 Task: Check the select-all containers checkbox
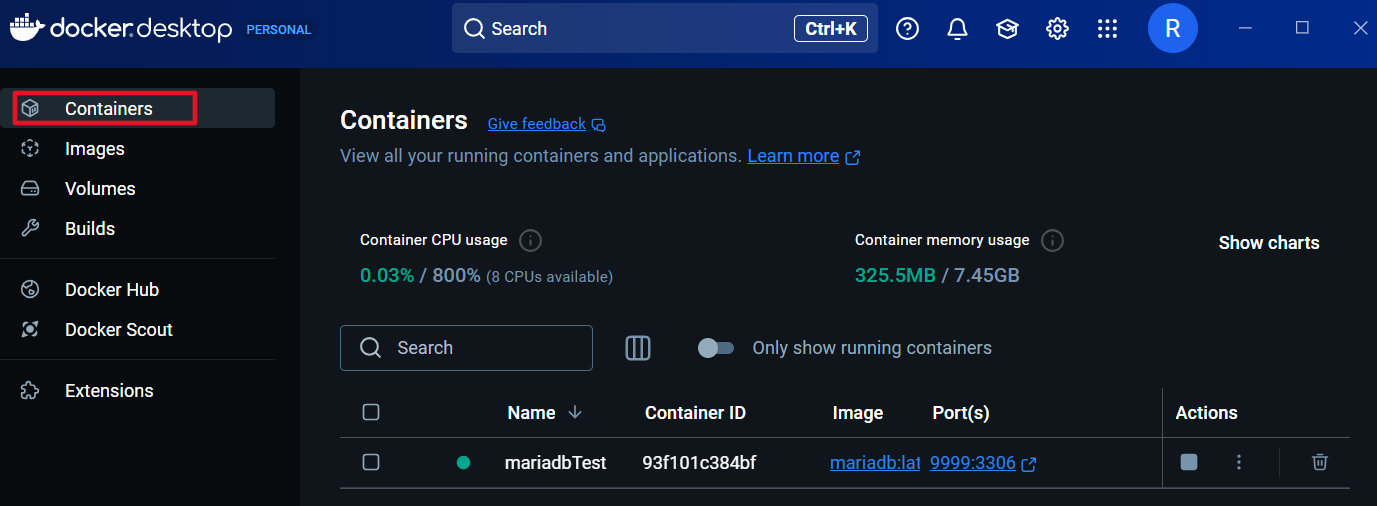(371, 412)
